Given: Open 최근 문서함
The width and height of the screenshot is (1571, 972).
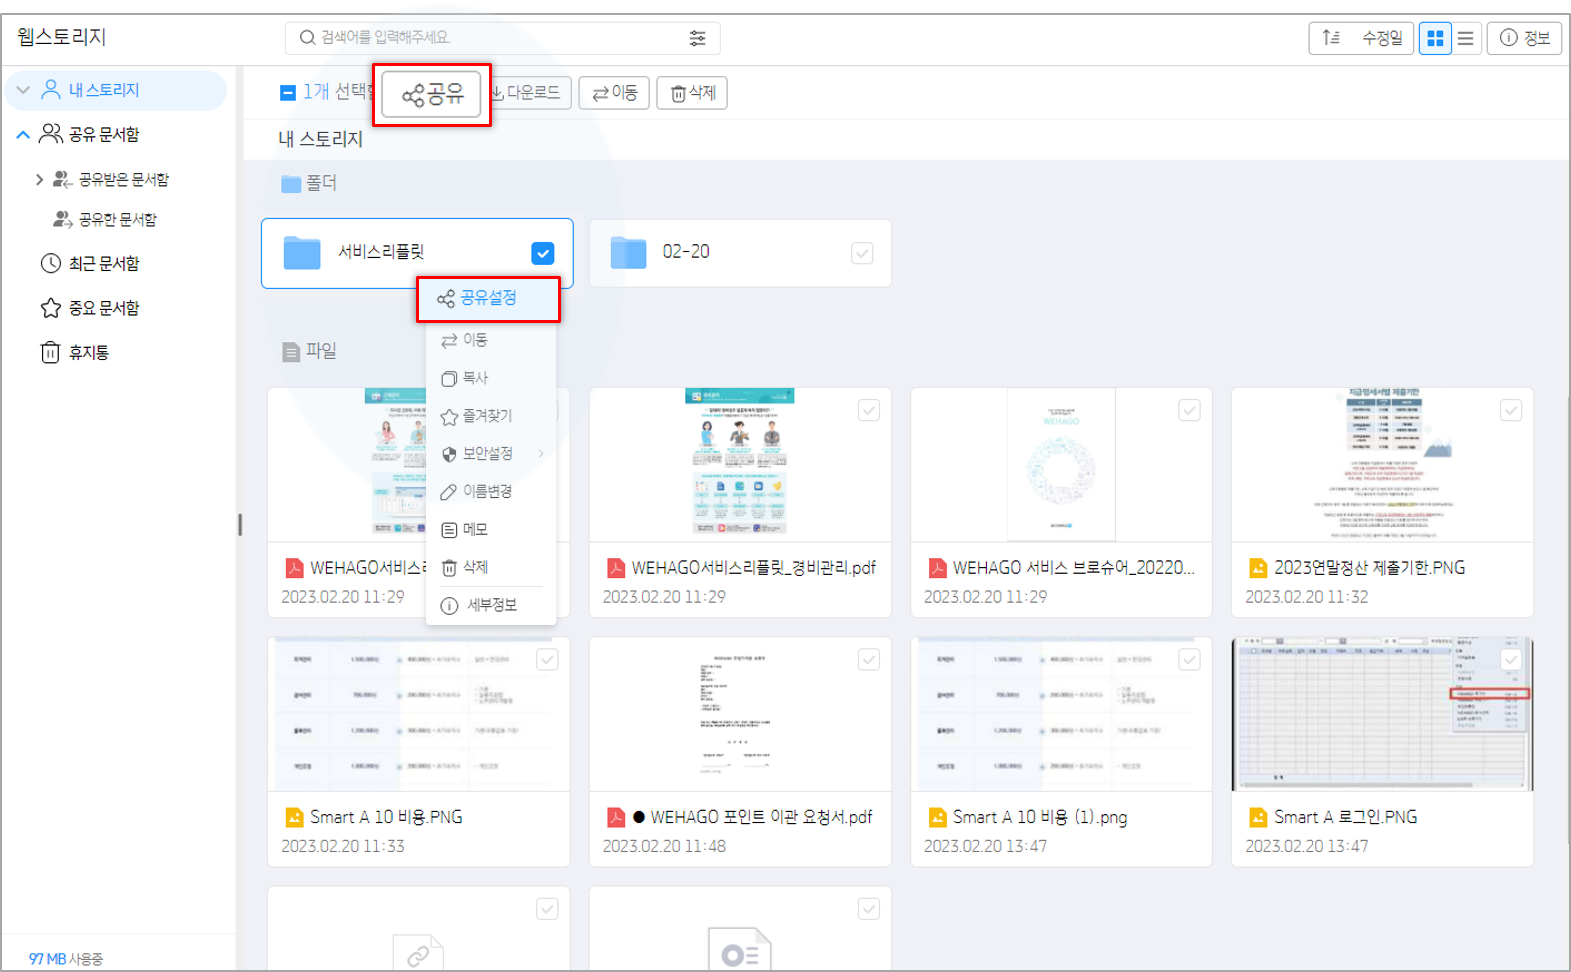Looking at the screenshot, I should (104, 264).
